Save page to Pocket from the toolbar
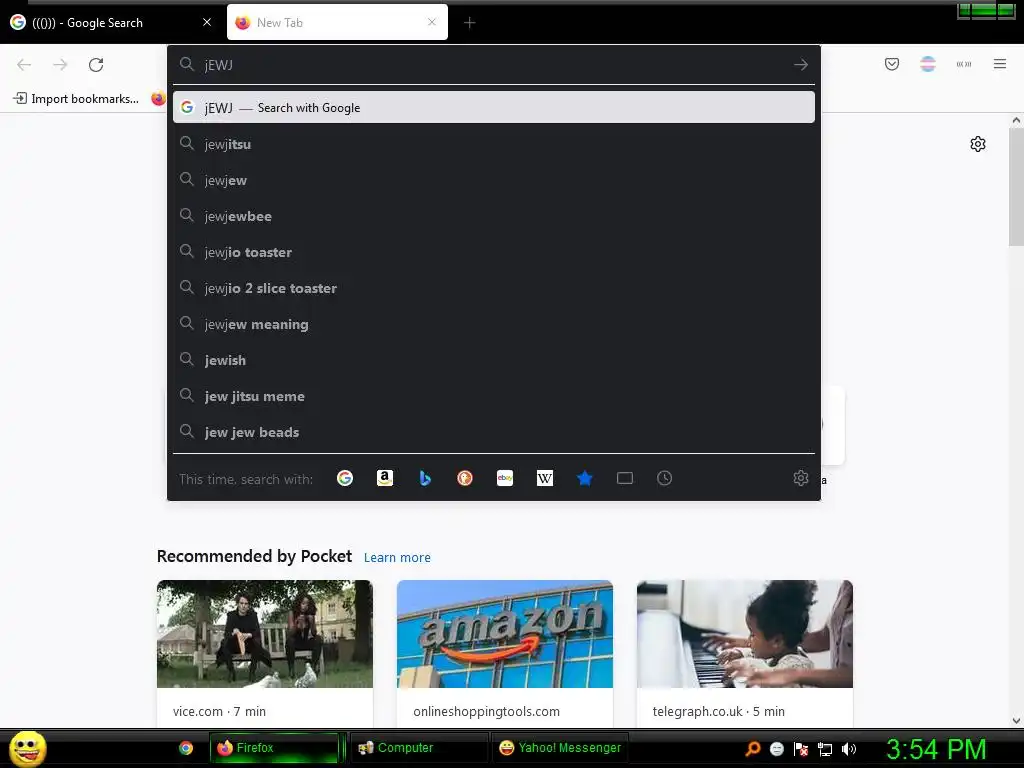The height and width of the screenshot is (768, 1024). [891, 64]
